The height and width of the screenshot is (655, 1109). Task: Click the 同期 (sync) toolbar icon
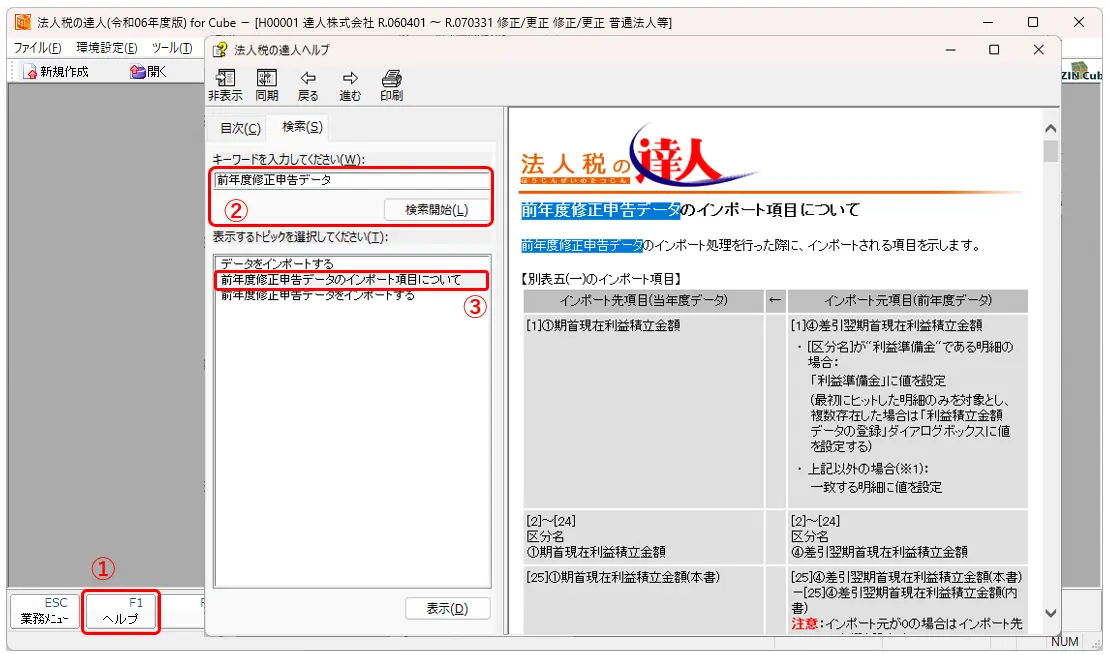(x=267, y=86)
